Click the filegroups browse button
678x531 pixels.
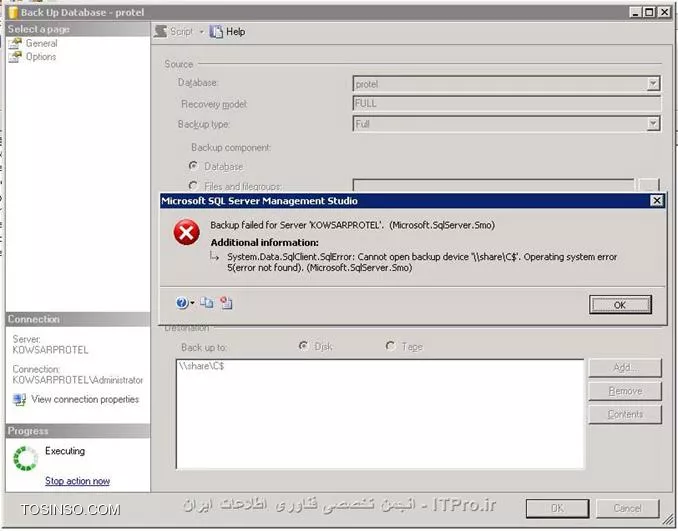pos(649,185)
